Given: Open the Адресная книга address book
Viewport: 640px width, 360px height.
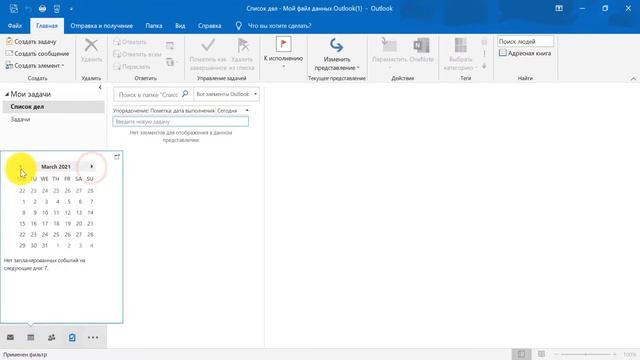Looking at the screenshot, I should (525, 53).
